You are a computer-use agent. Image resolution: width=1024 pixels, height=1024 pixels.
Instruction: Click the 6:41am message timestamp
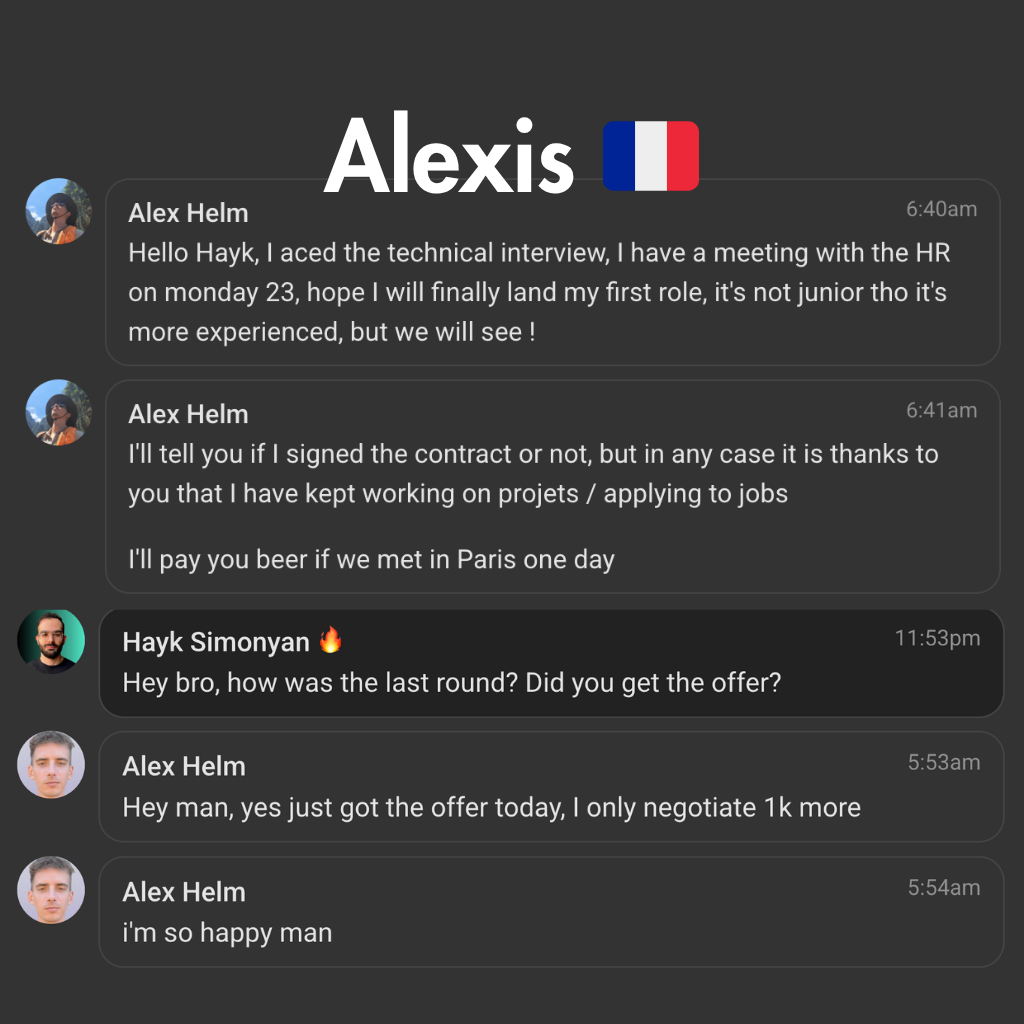pyautogui.click(x=941, y=410)
